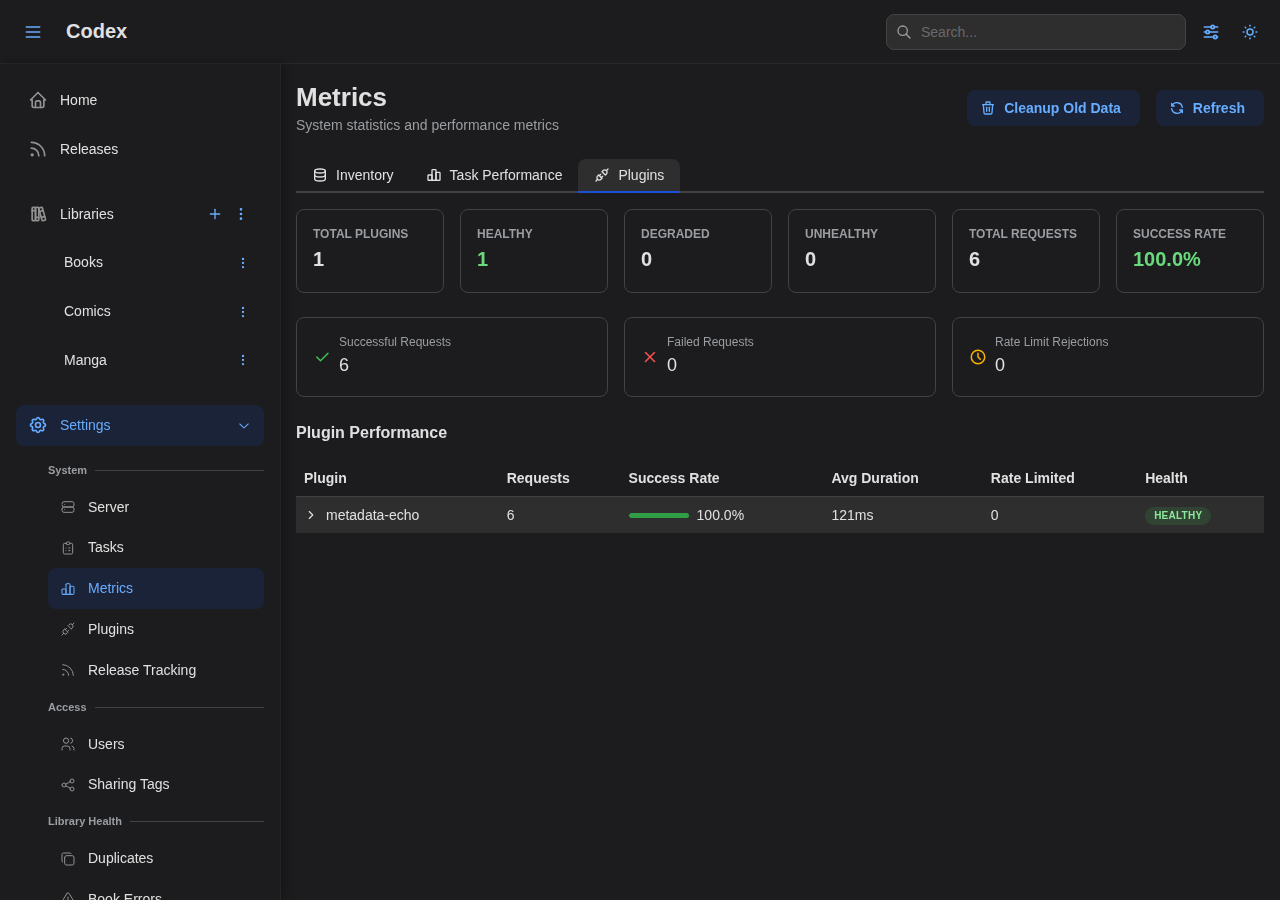Switch to the Task Performance tab
Viewport: 1280px width, 900px height.
[494, 175]
